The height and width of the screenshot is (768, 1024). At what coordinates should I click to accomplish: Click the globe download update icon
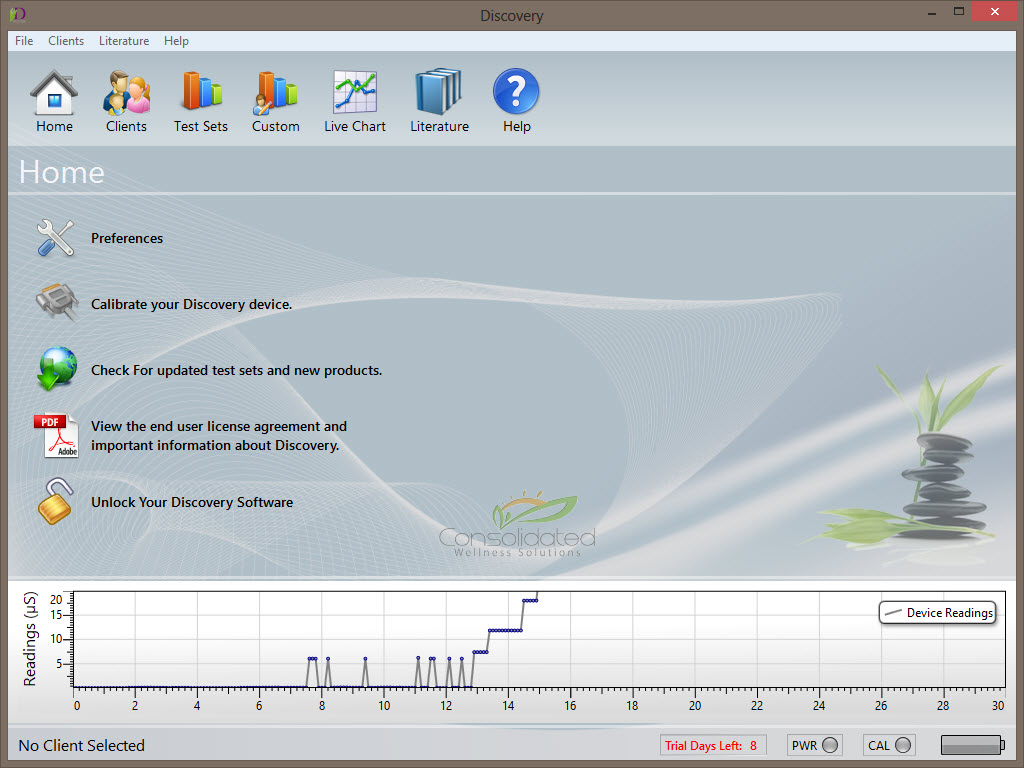57,368
